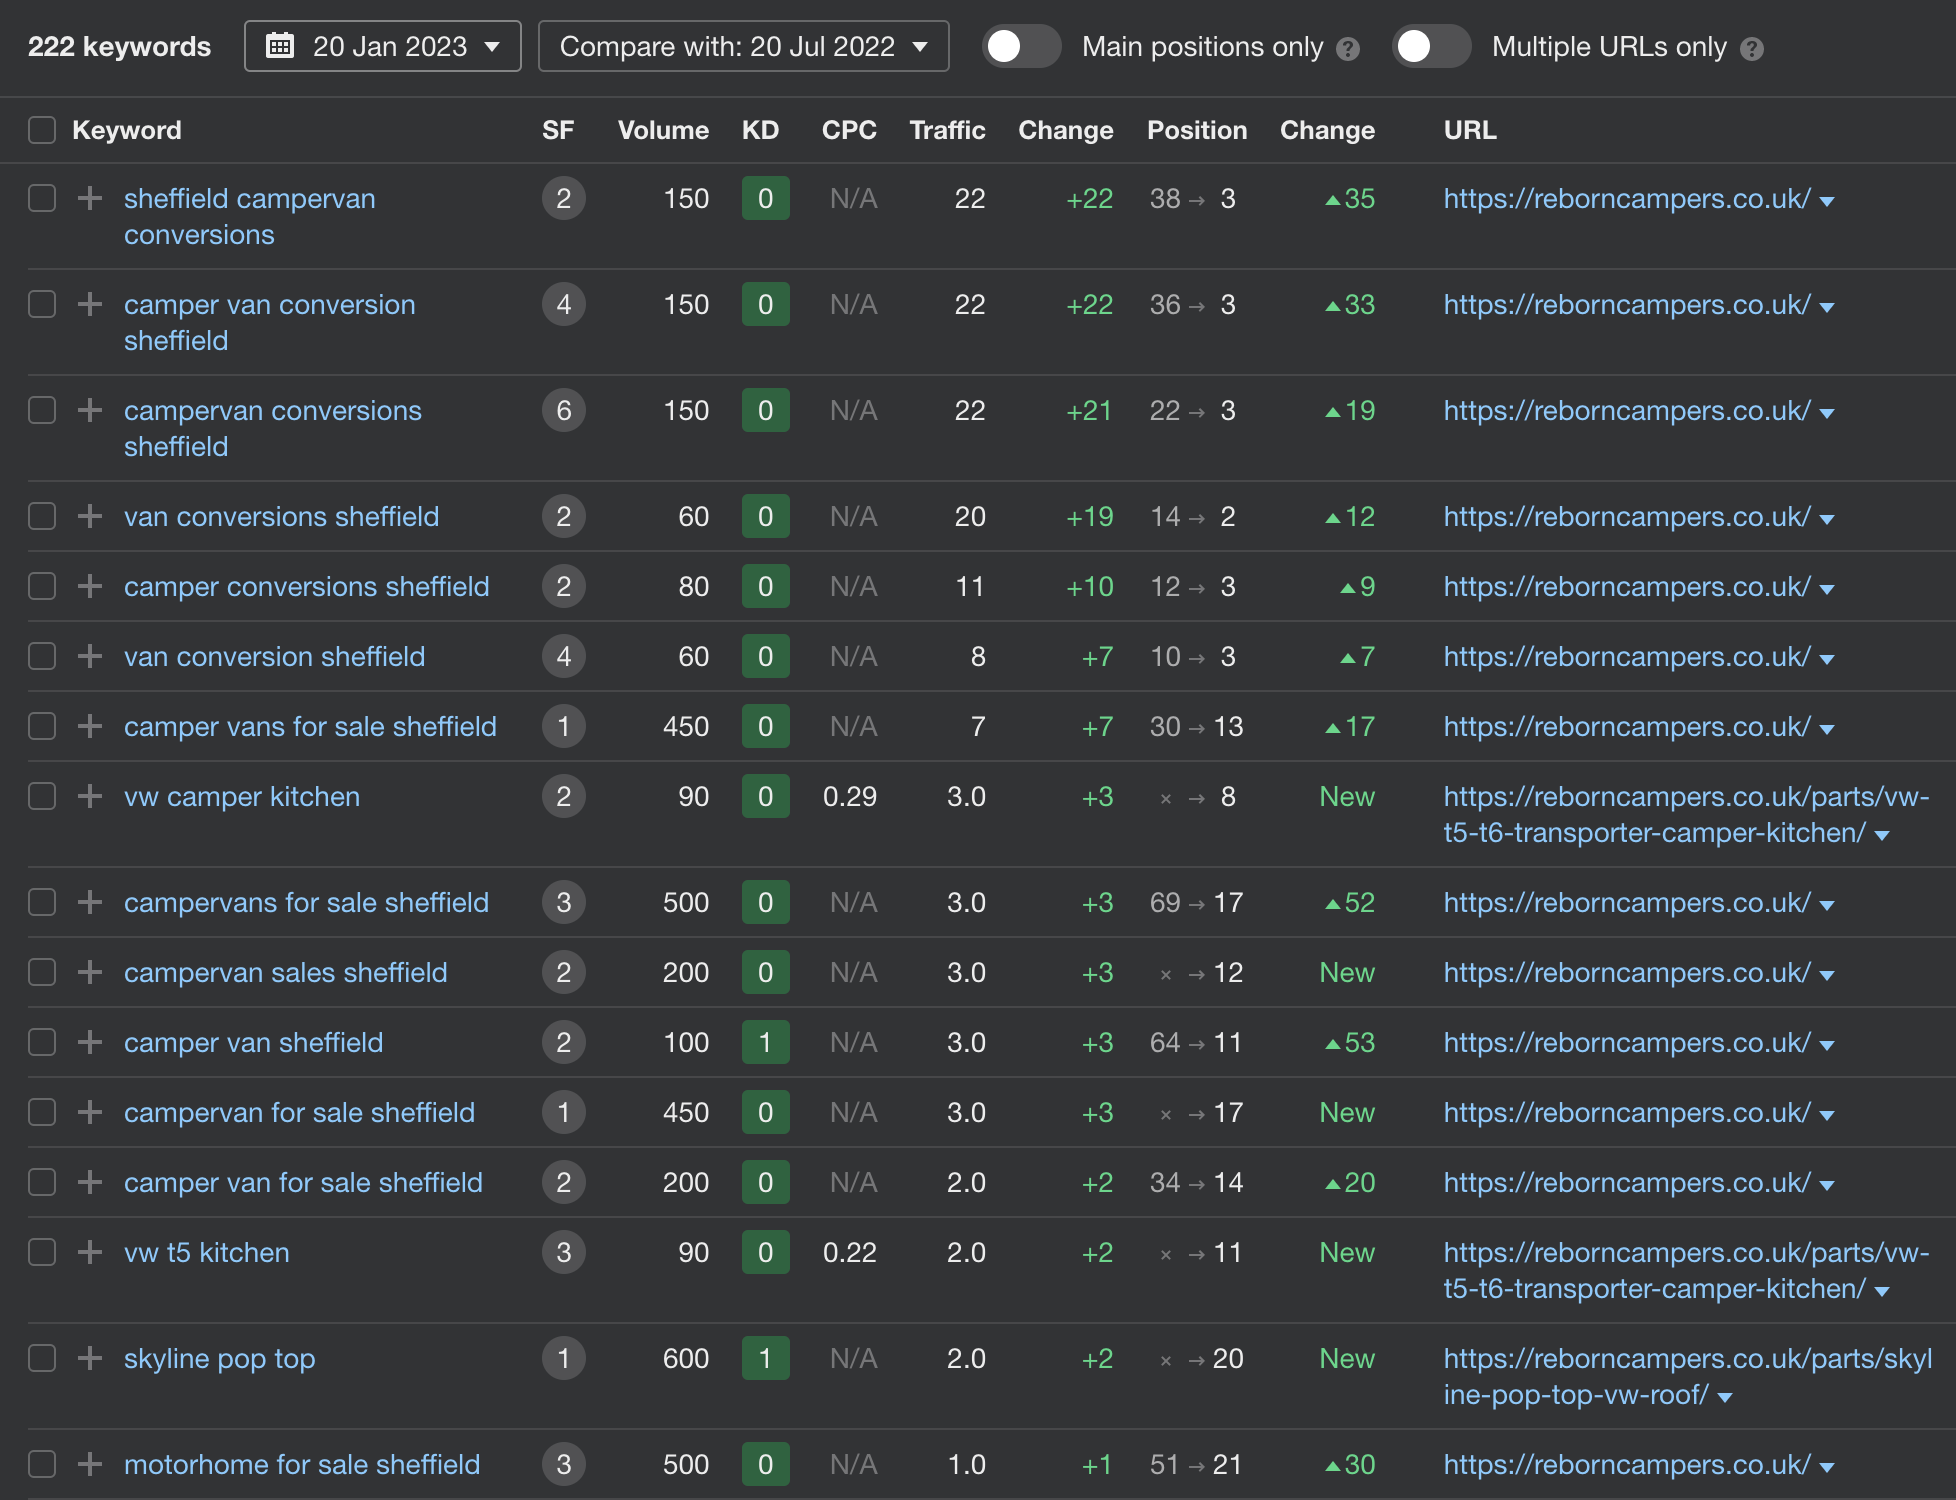Click New label in campervan sales sheffield row
The width and height of the screenshot is (1956, 1500).
1347,972
